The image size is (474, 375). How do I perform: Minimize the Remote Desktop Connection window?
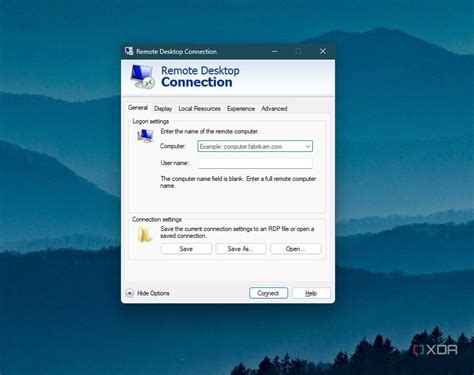click(x=275, y=51)
